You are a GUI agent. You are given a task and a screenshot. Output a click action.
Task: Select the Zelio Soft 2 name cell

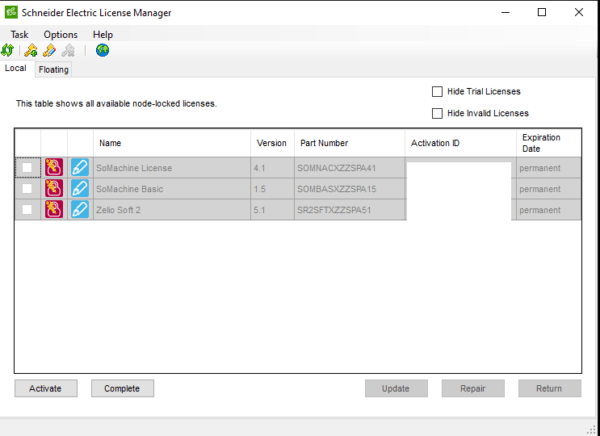pos(172,210)
